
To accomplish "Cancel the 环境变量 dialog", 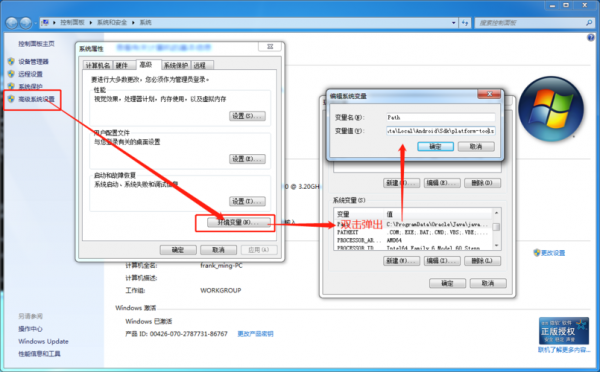I will coord(488,283).
